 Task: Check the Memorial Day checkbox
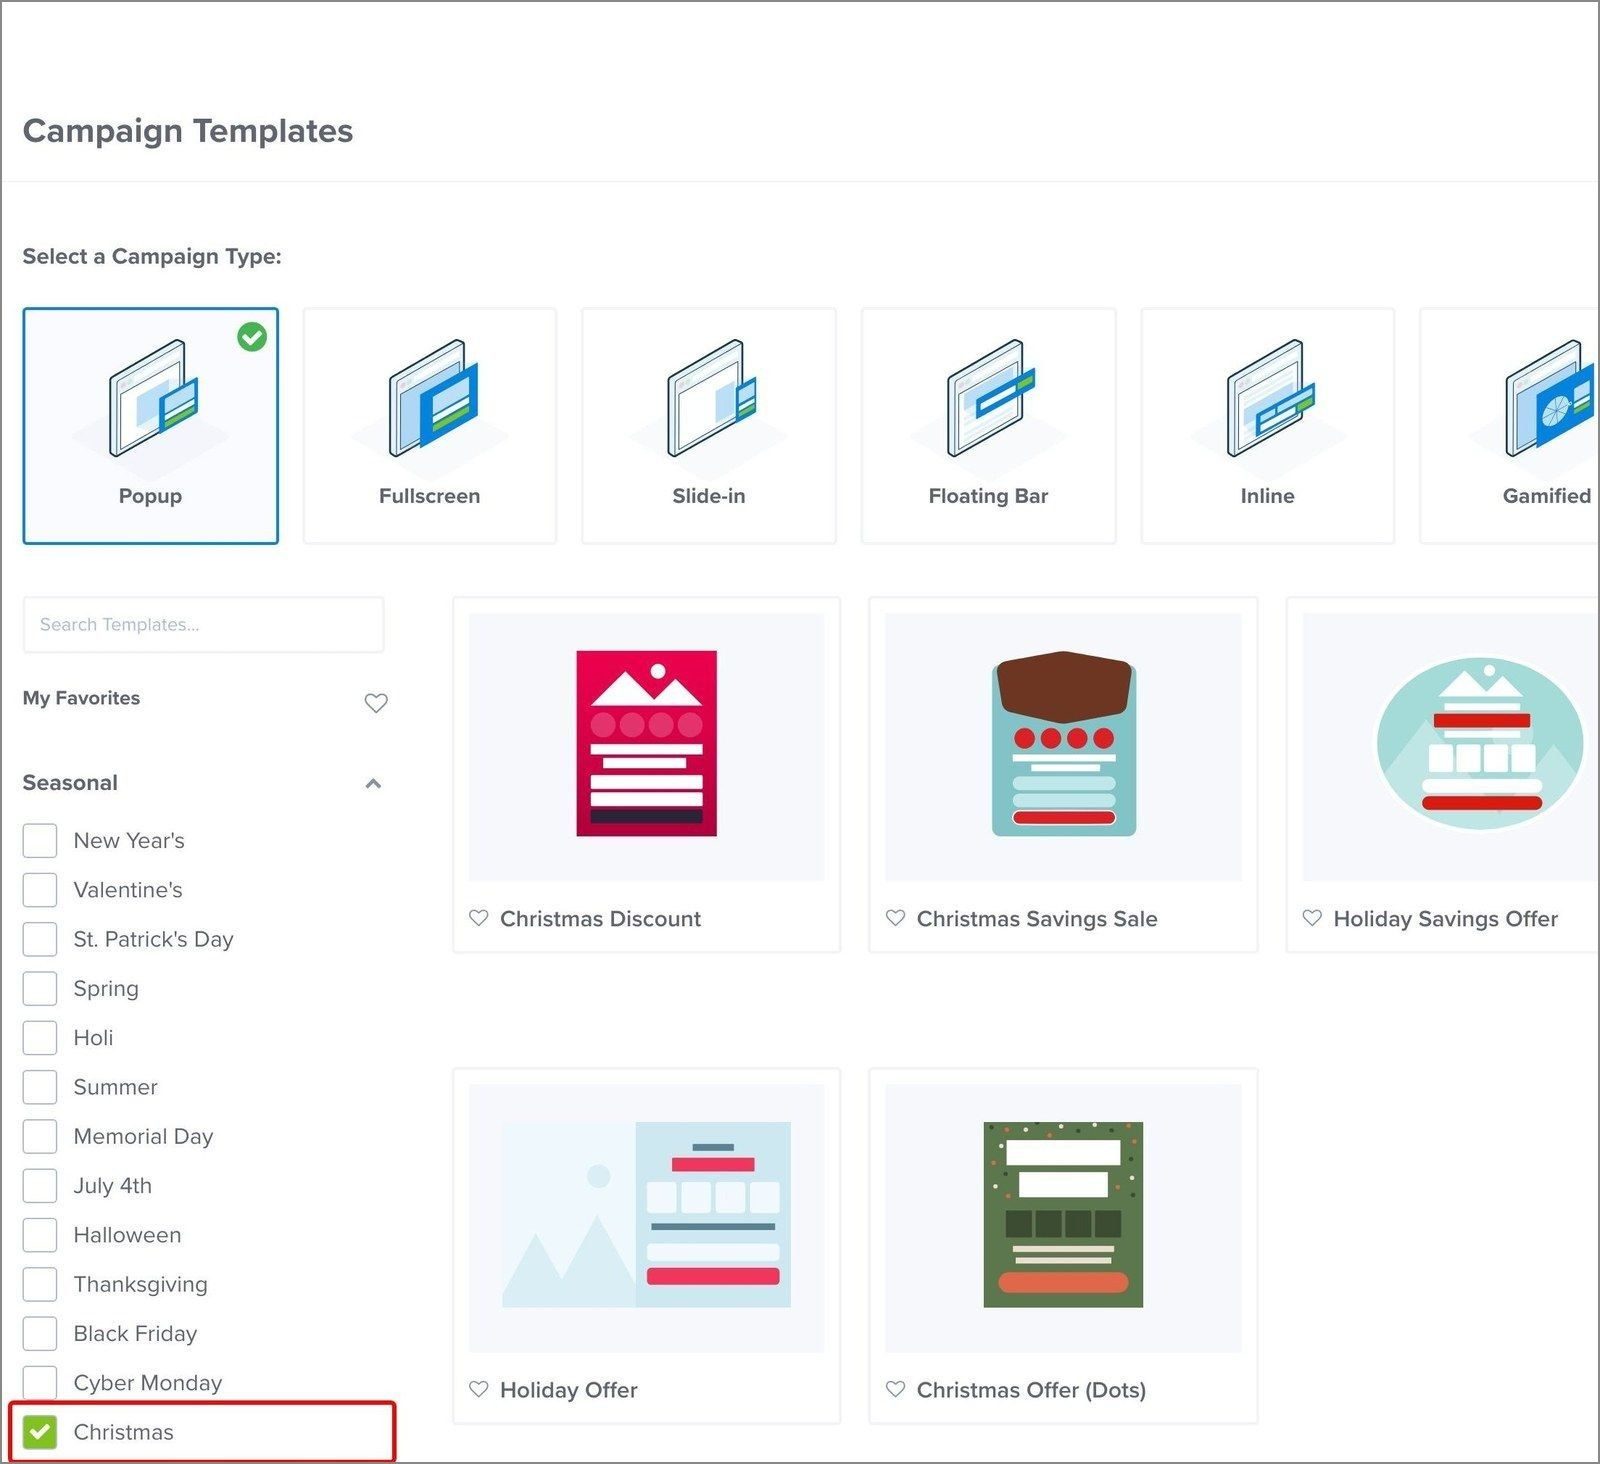(x=40, y=1136)
